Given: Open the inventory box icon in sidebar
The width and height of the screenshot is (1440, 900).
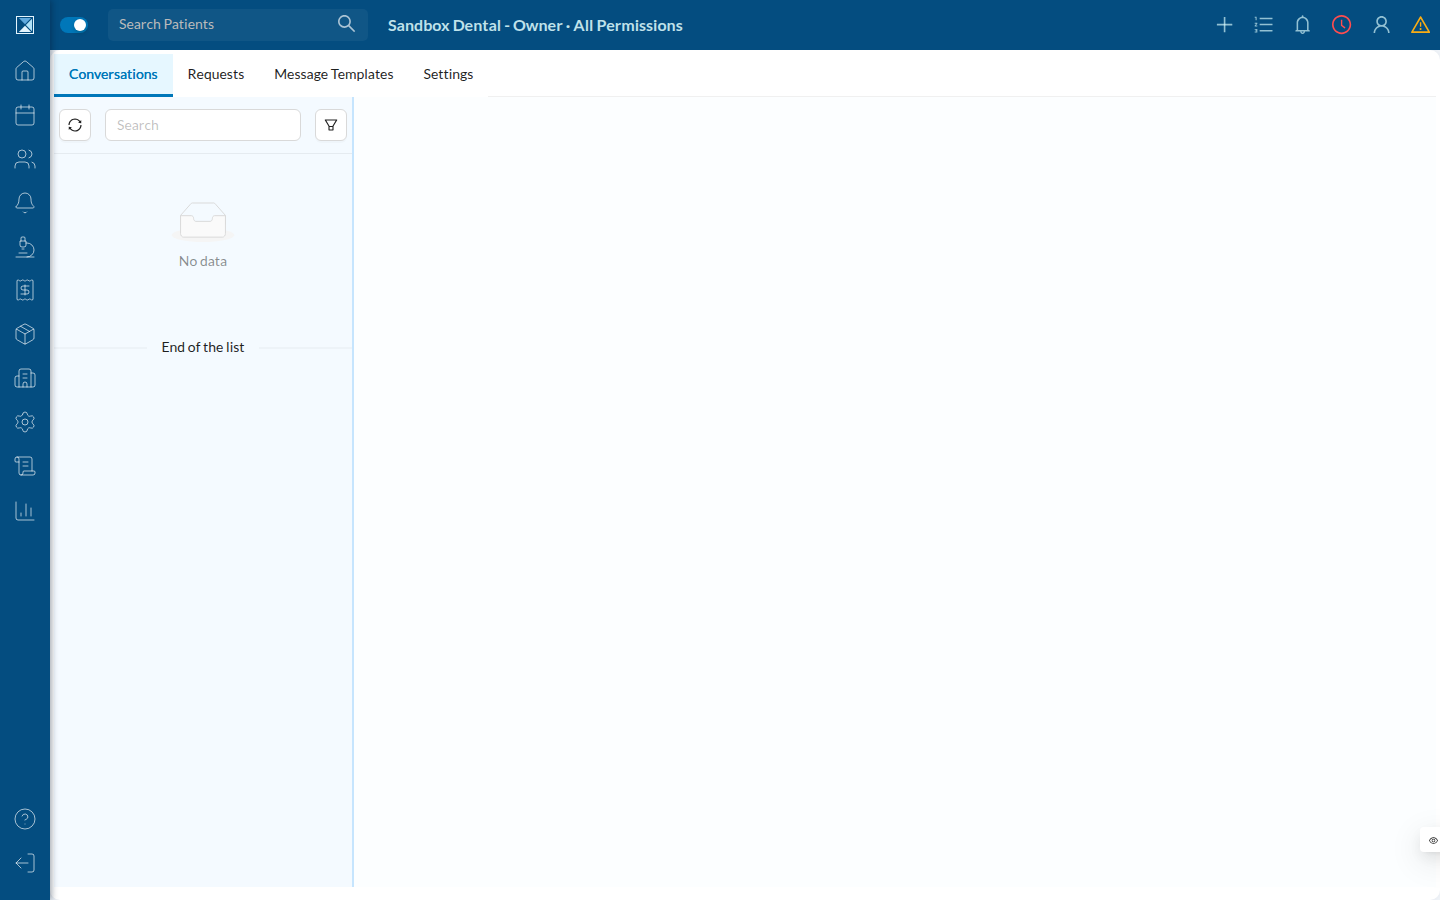Looking at the screenshot, I should point(25,334).
